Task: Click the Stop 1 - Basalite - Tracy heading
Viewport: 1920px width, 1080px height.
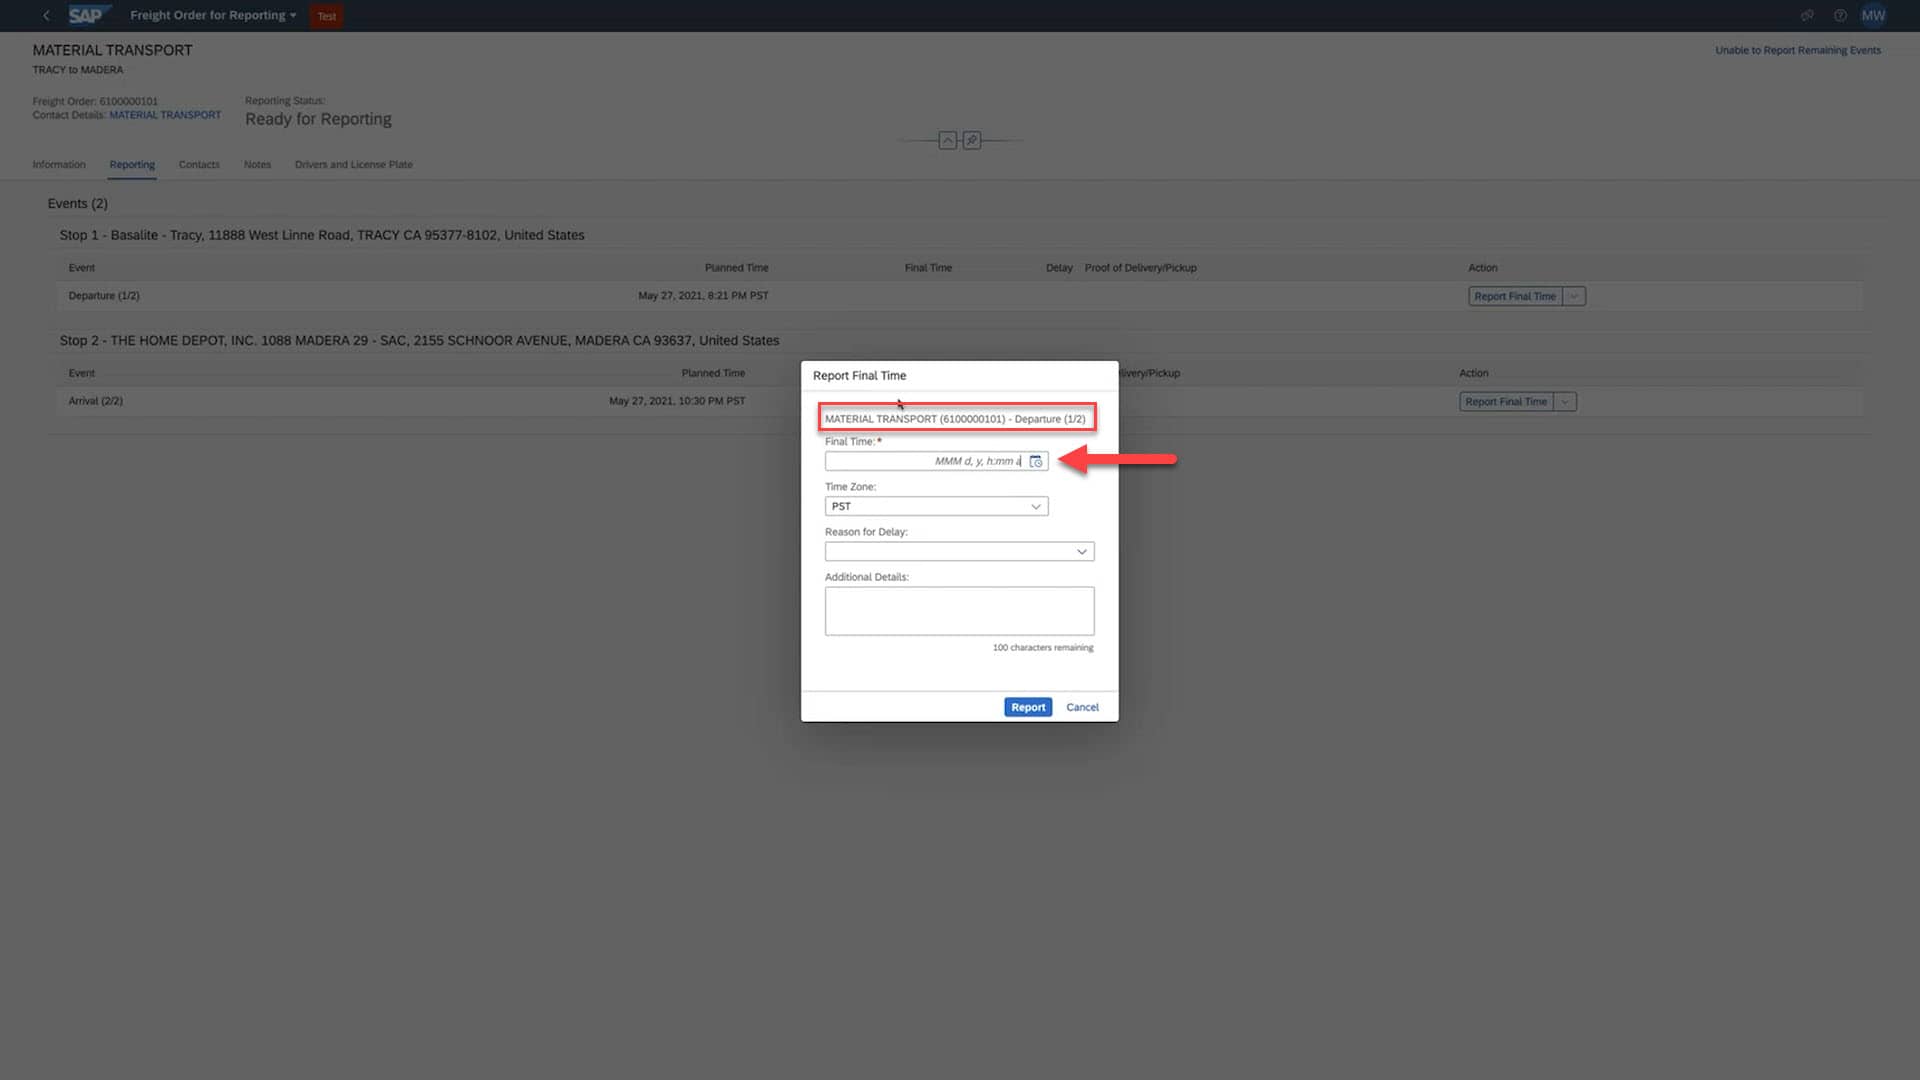Action: point(321,235)
